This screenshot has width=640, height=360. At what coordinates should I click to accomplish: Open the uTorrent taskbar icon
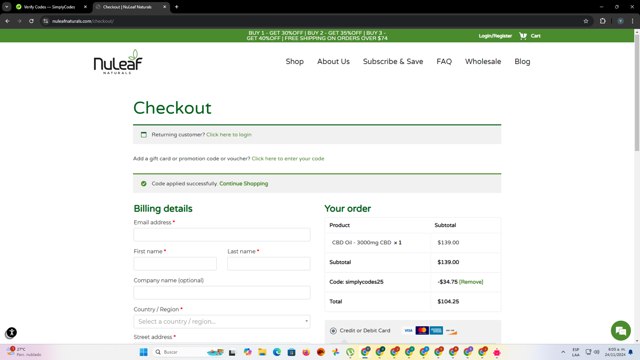(350, 352)
